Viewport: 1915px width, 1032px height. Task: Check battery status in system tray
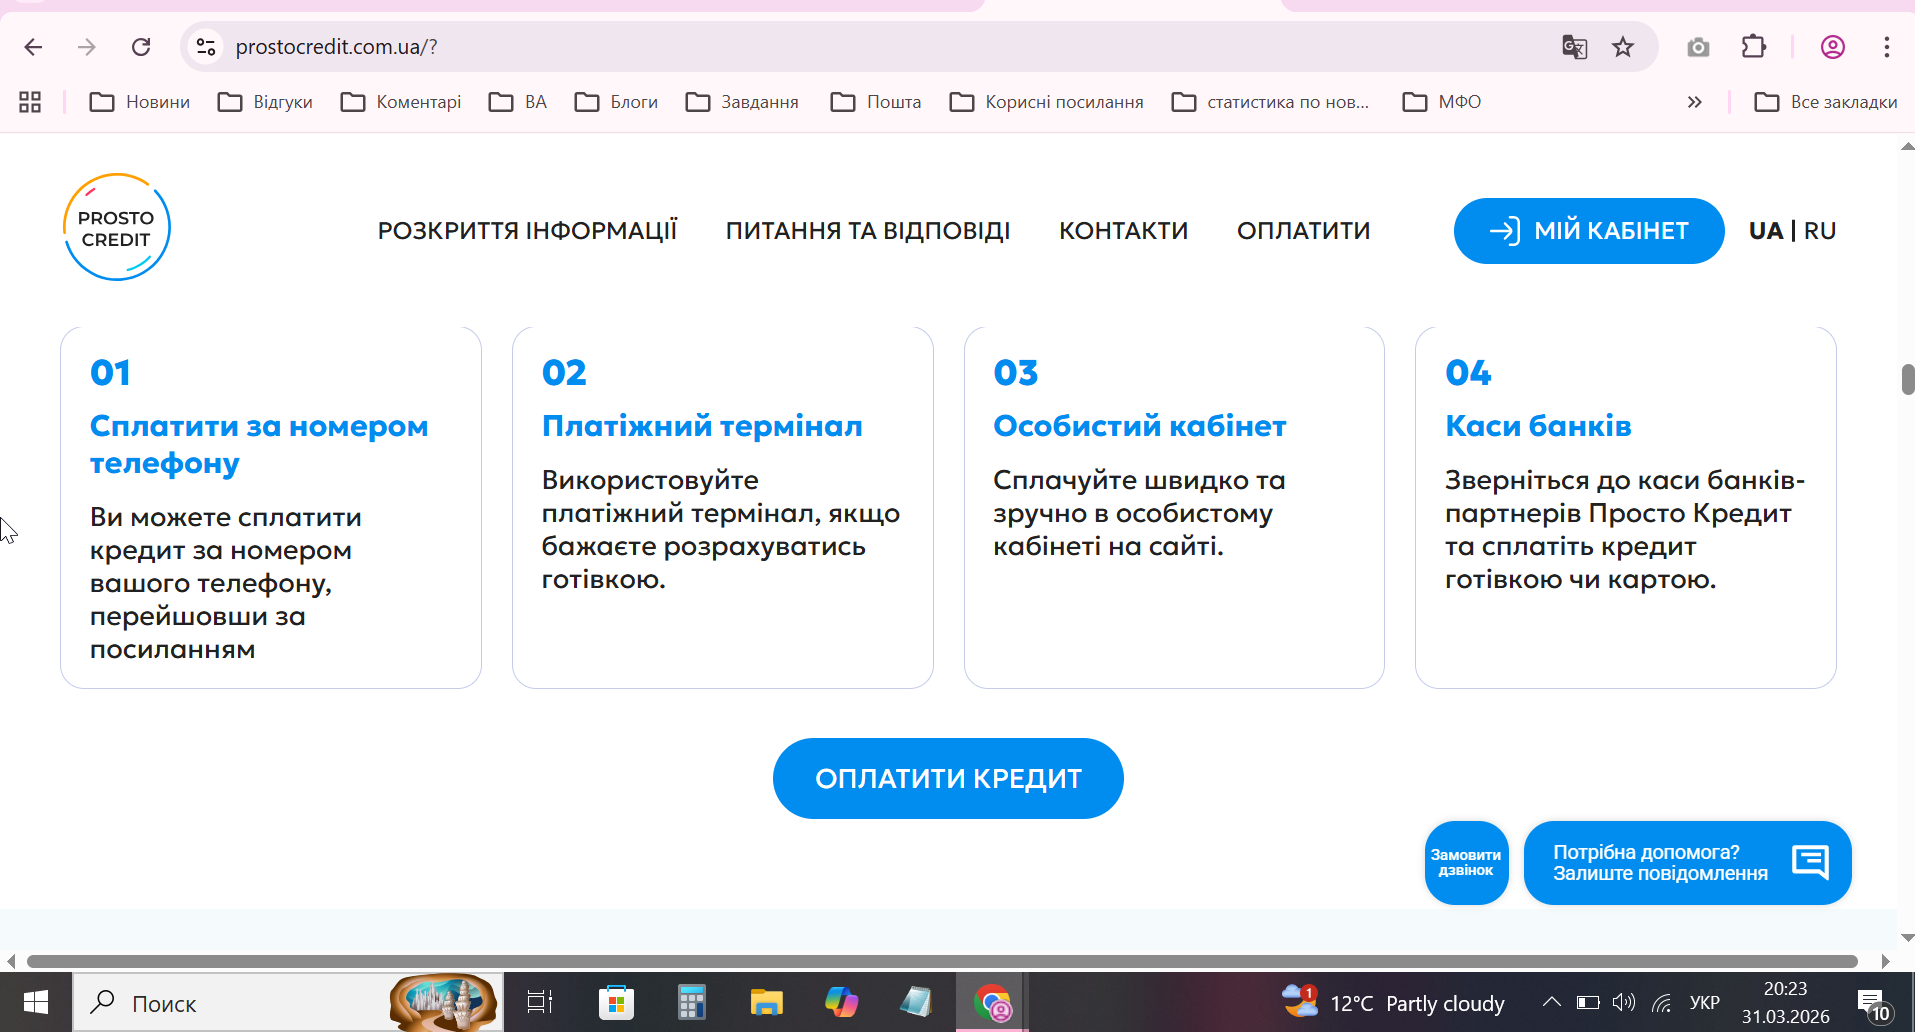tap(1588, 1002)
